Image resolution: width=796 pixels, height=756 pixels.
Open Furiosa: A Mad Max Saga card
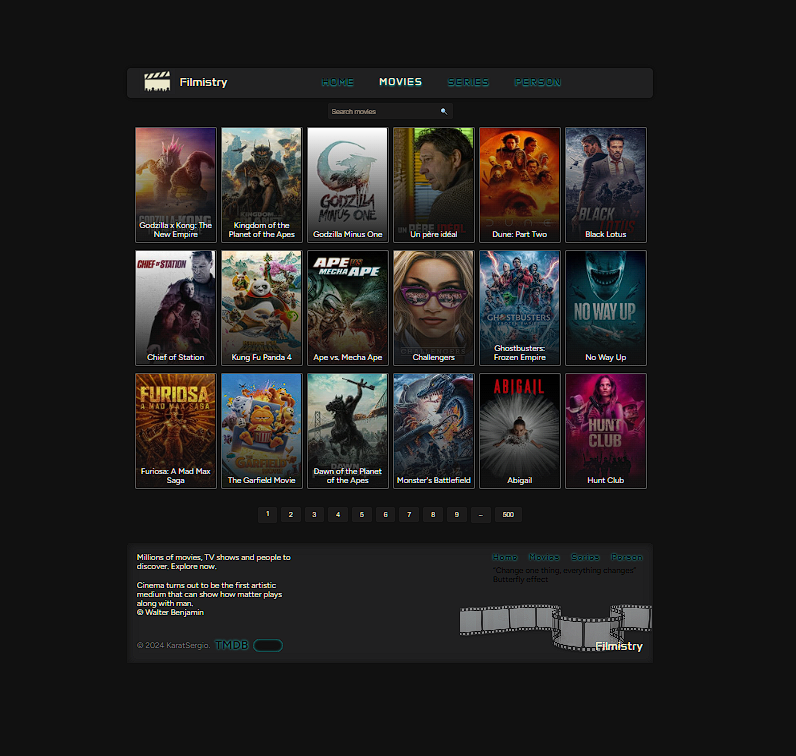176,431
